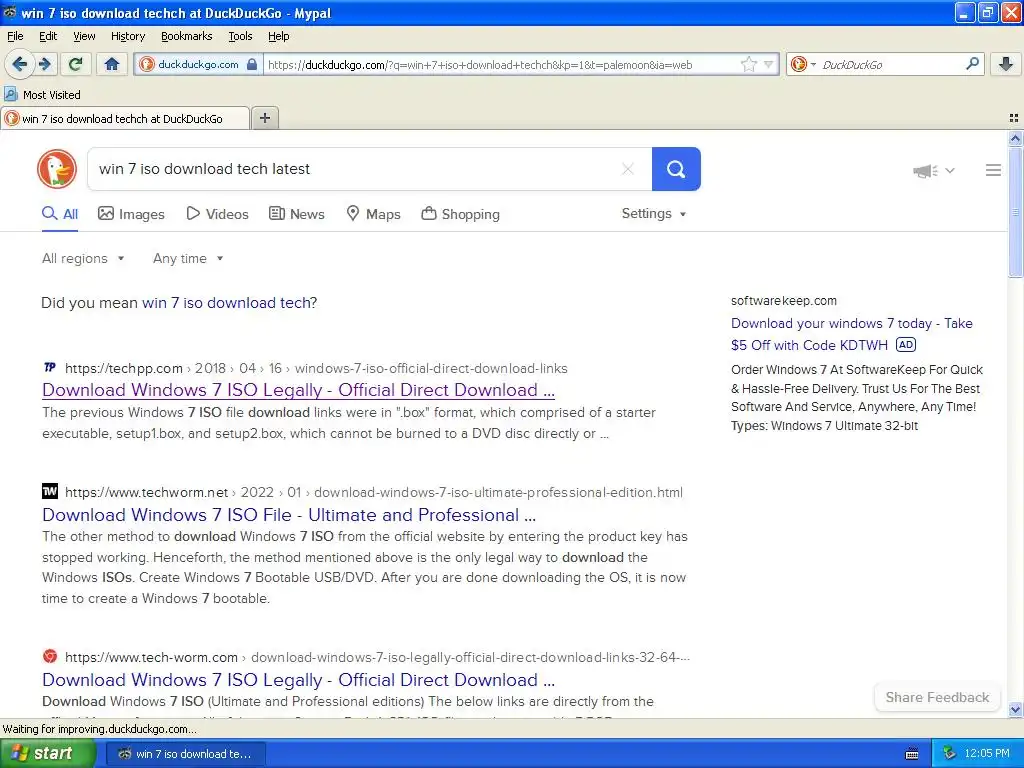Switch to the Images search tab
This screenshot has width=1024, height=768.
point(131,214)
